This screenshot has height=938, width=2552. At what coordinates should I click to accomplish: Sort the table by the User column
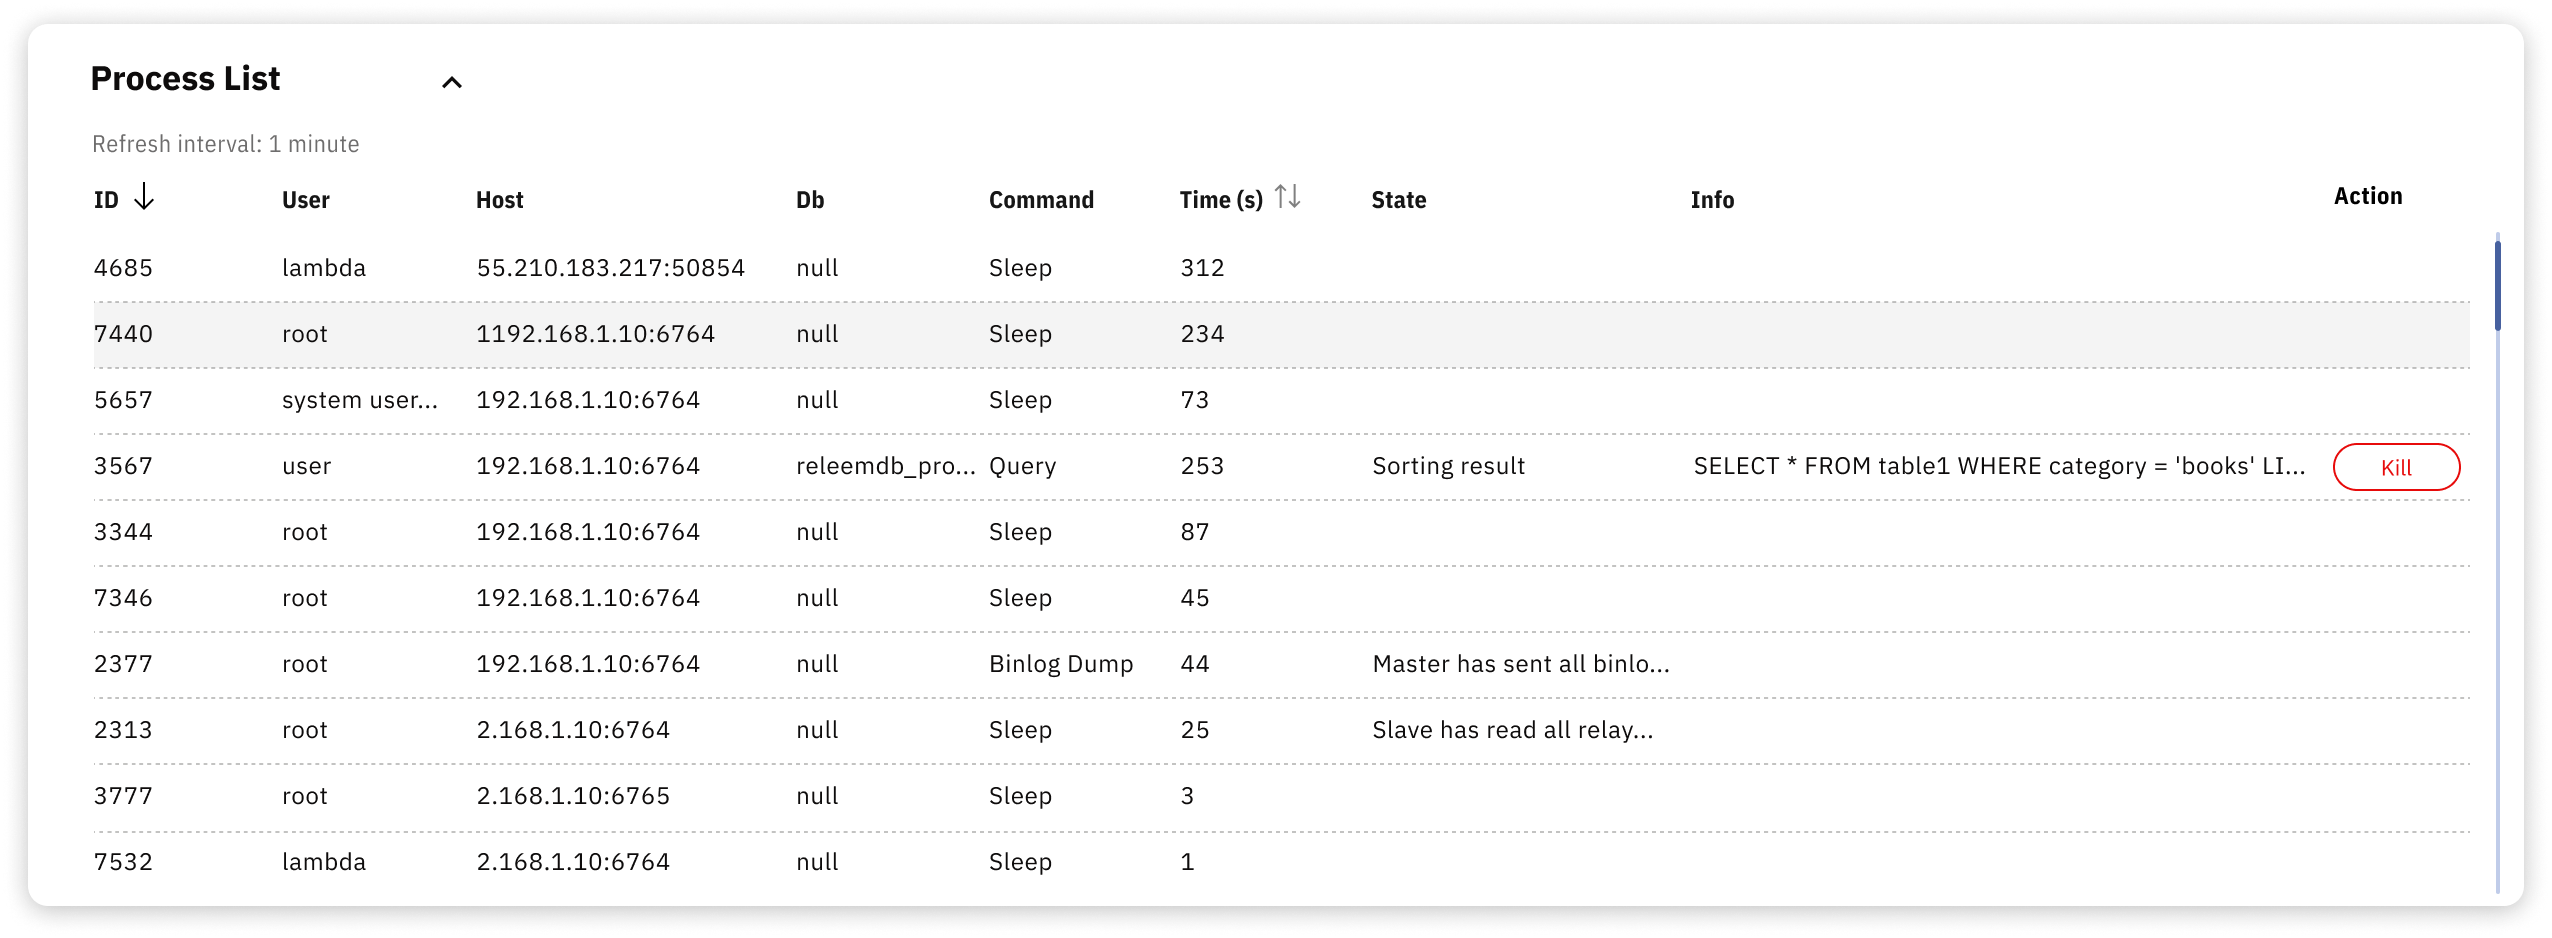(305, 200)
